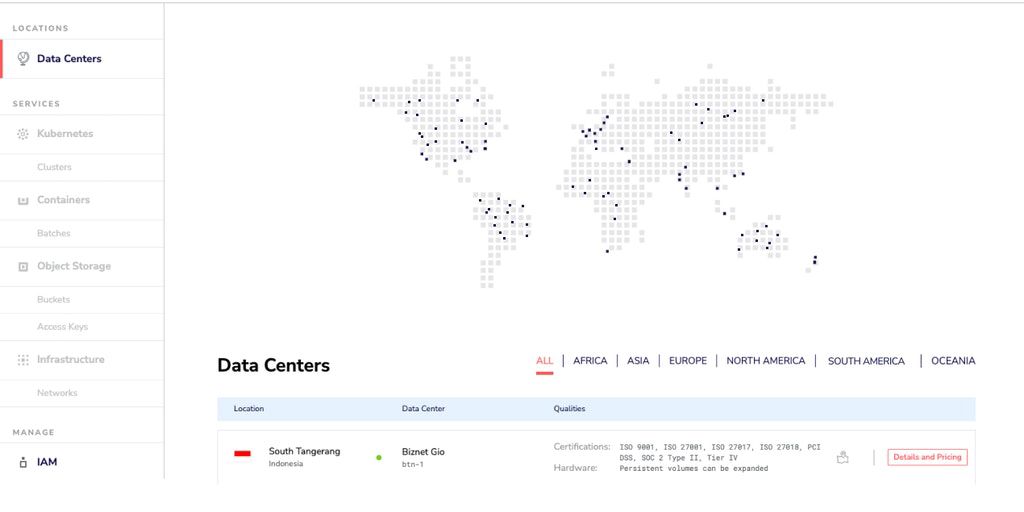This screenshot has height=512, width=1024.
Task: Click the IAM icon in sidebar
Action: (x=23, y=462)
